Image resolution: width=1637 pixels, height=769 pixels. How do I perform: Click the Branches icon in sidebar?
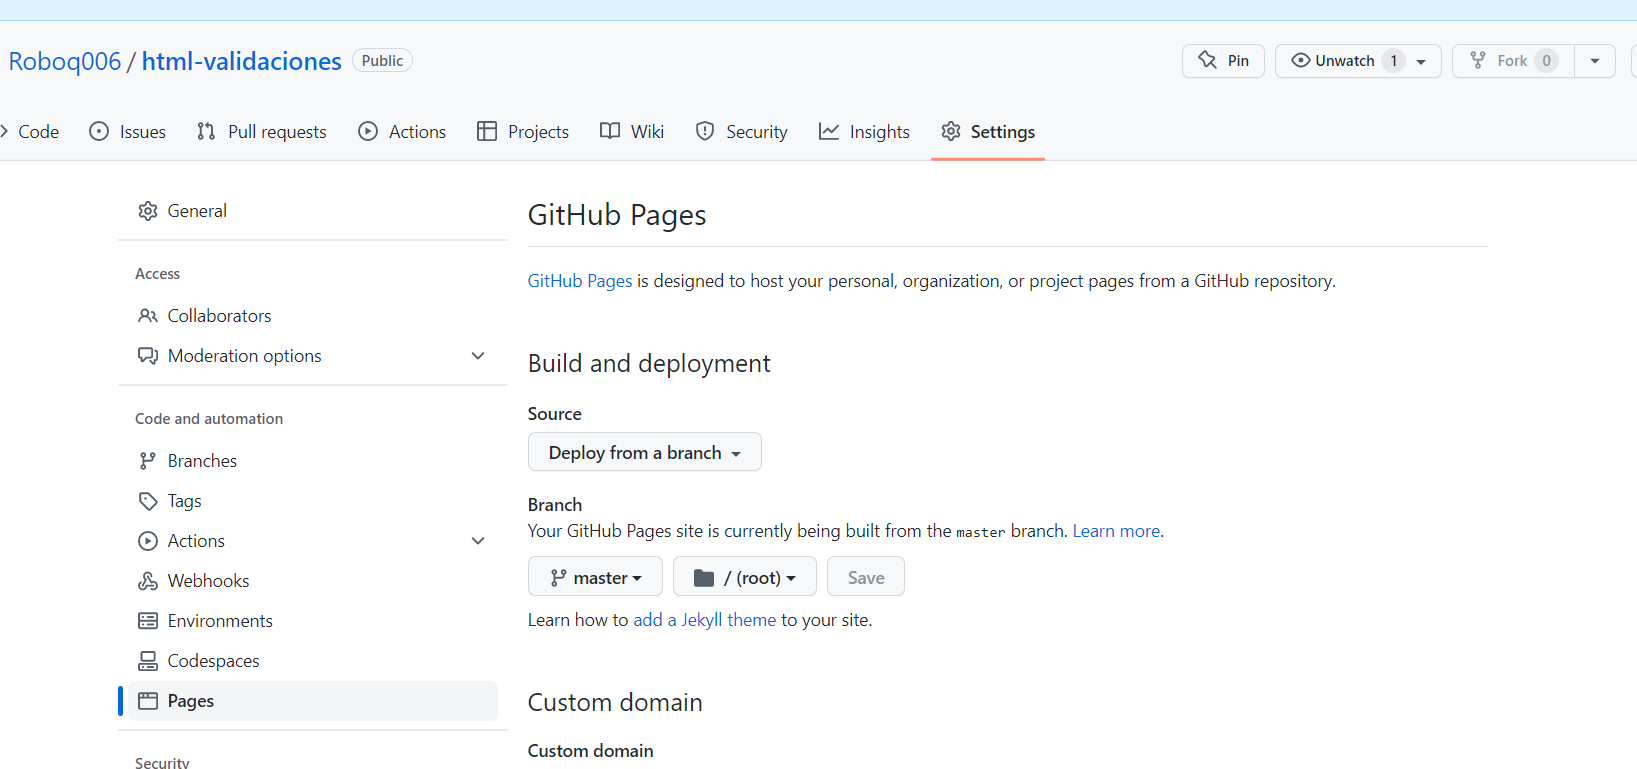(x=148, y=461)
